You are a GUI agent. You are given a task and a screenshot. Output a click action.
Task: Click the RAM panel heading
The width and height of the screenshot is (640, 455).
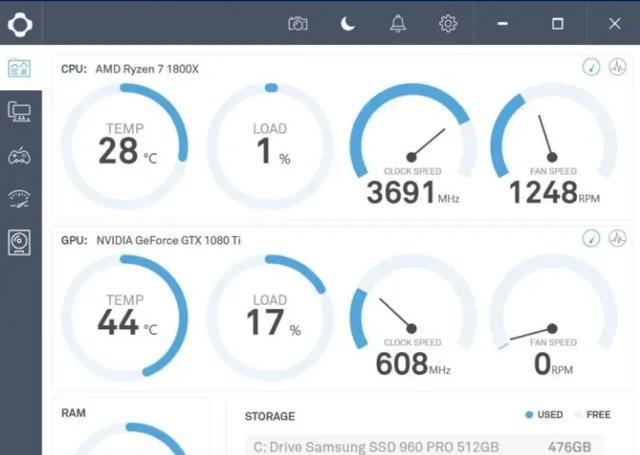[73, 413]
